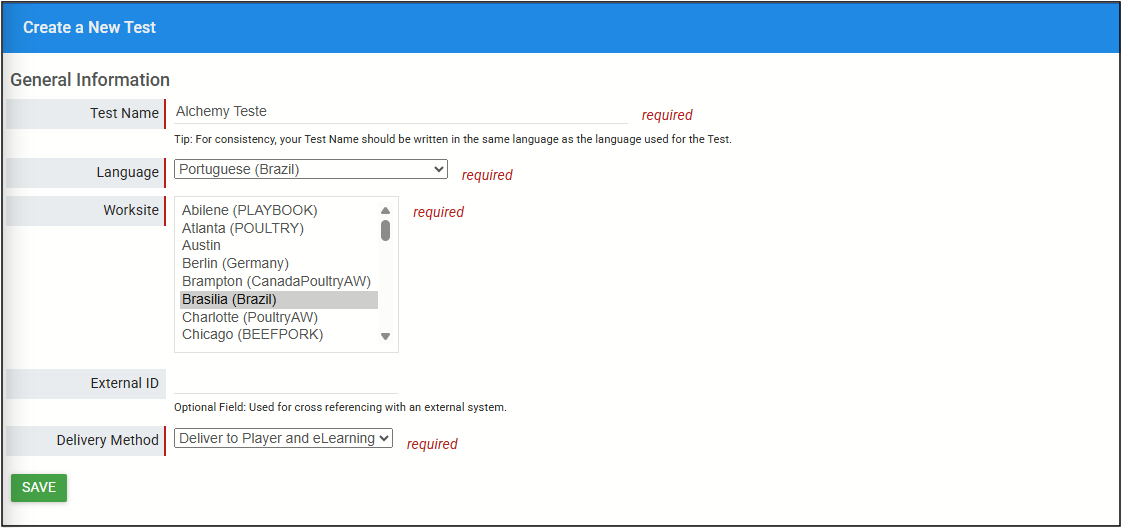The height and width of the screenshot is (528, 1121).
Task: Open the Language dropdown
Action: (x=310, y=170)
